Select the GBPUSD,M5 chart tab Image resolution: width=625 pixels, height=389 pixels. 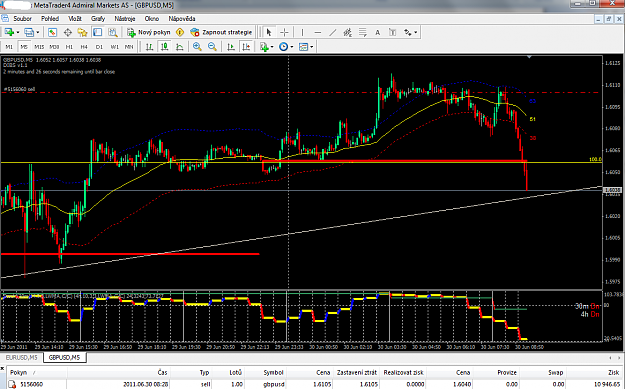65,358
